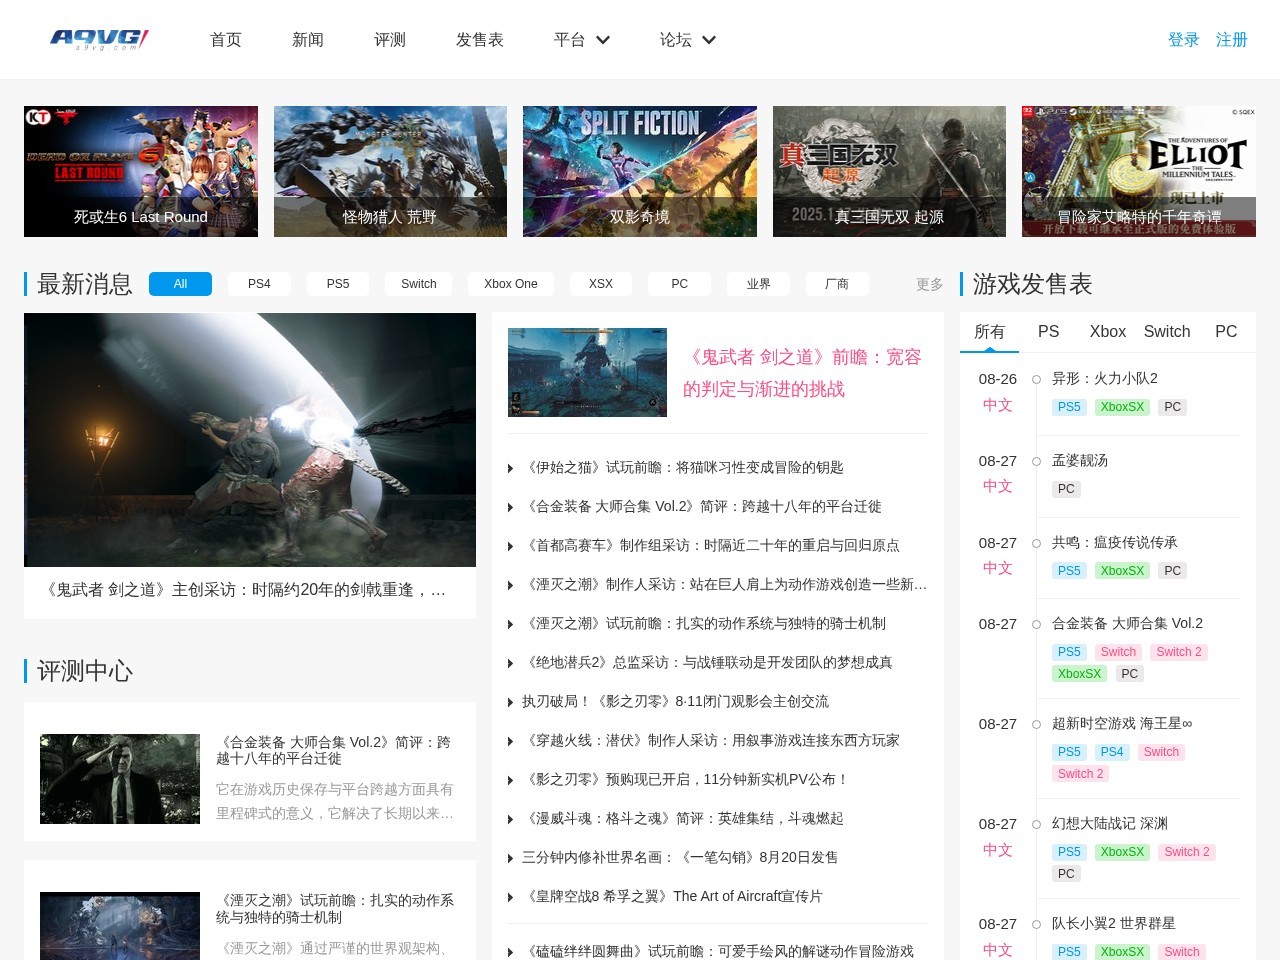The image size is (1280, 960).
Task: Filter news by XSX
Action: [601, 284]
